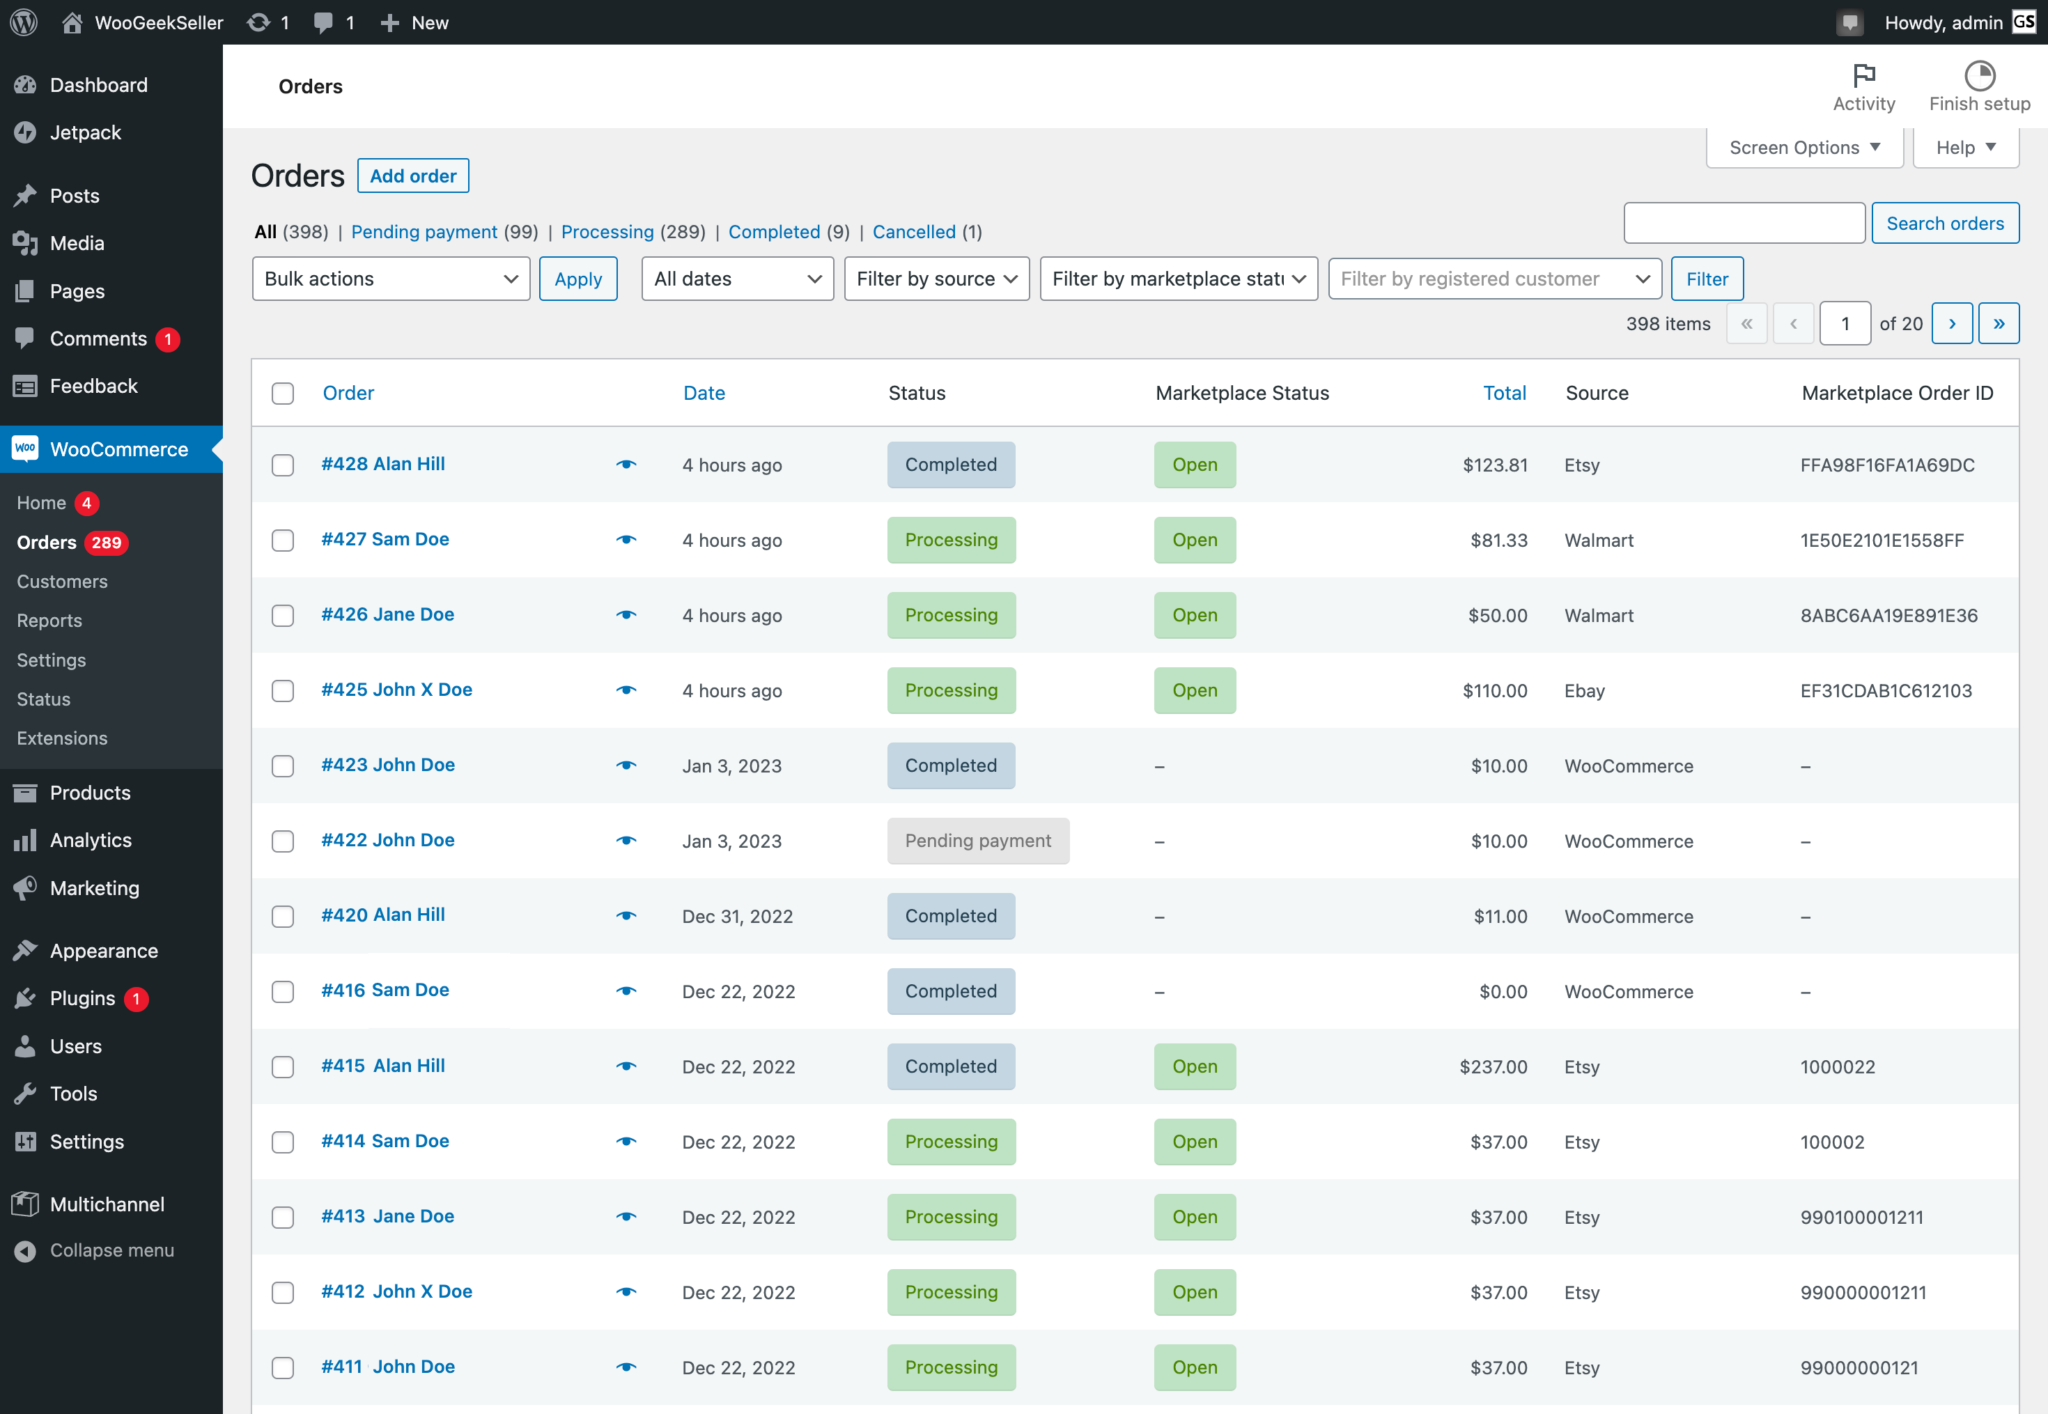Open Multichannel from the sidebar
Image resolution: width=2048 pixels, height=1414 pixels.
(107, 1204)
